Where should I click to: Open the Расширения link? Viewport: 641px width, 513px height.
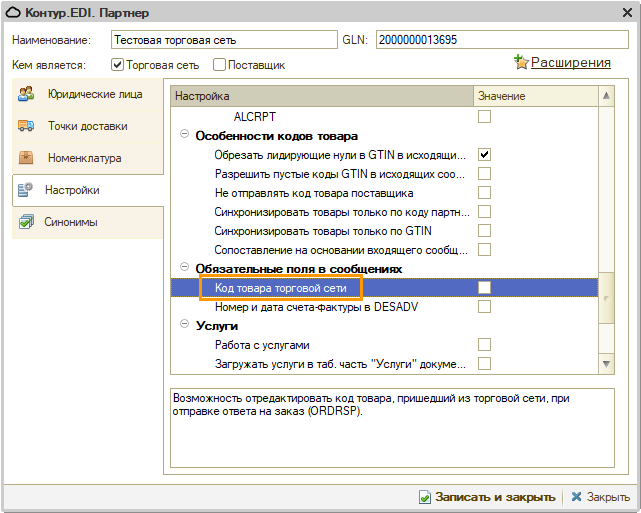tap(570, 62)
